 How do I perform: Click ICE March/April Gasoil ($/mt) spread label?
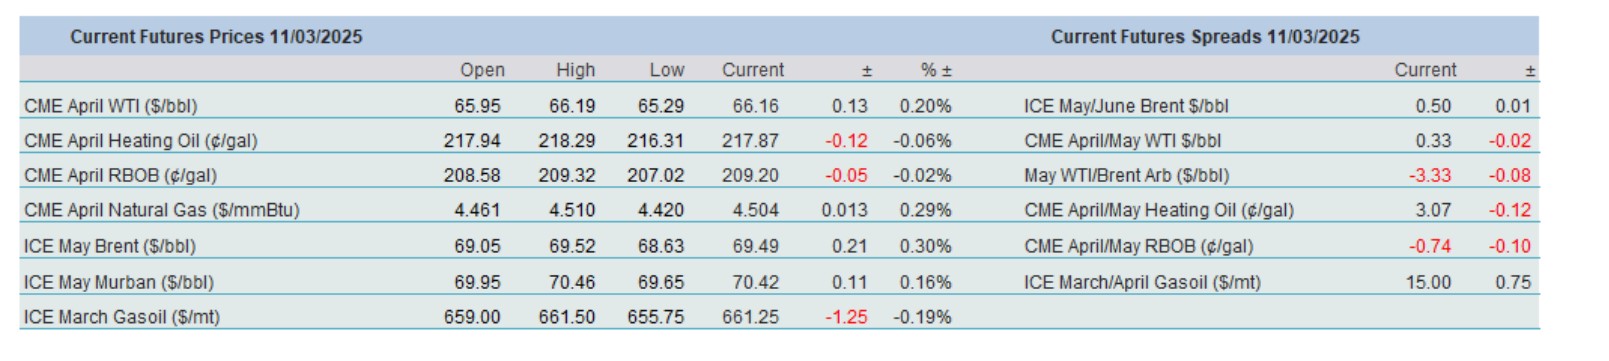pyautogui.click(x=1142, y=282)
